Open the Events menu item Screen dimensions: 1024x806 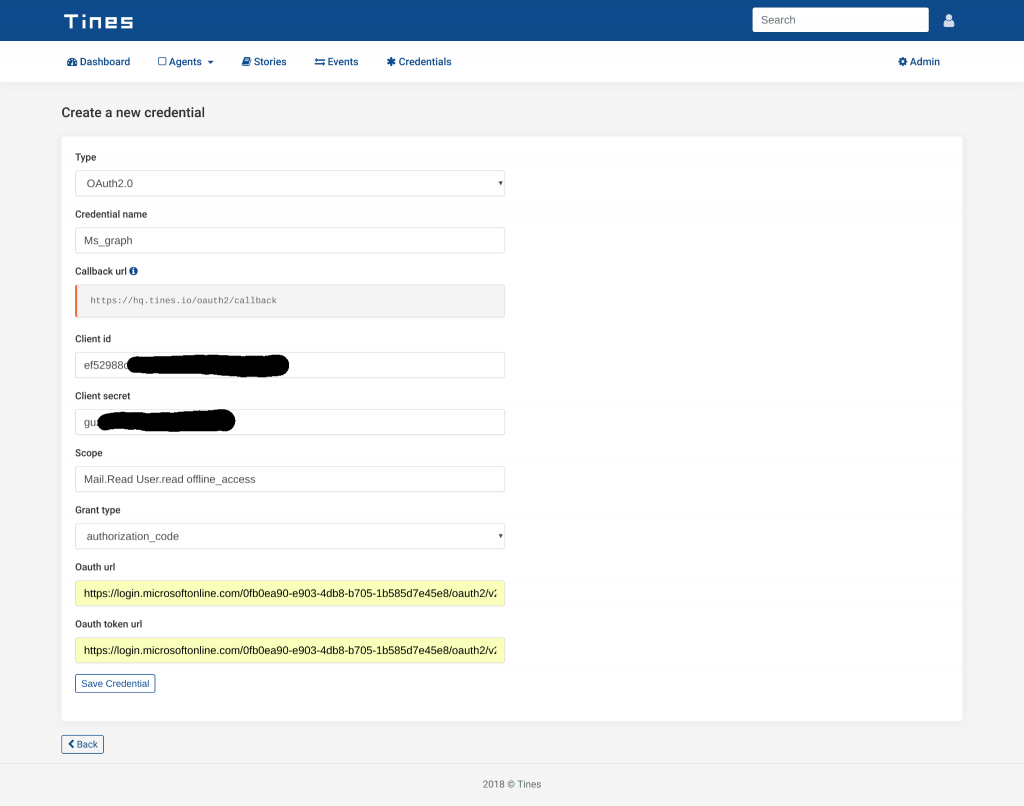point(336,62)
